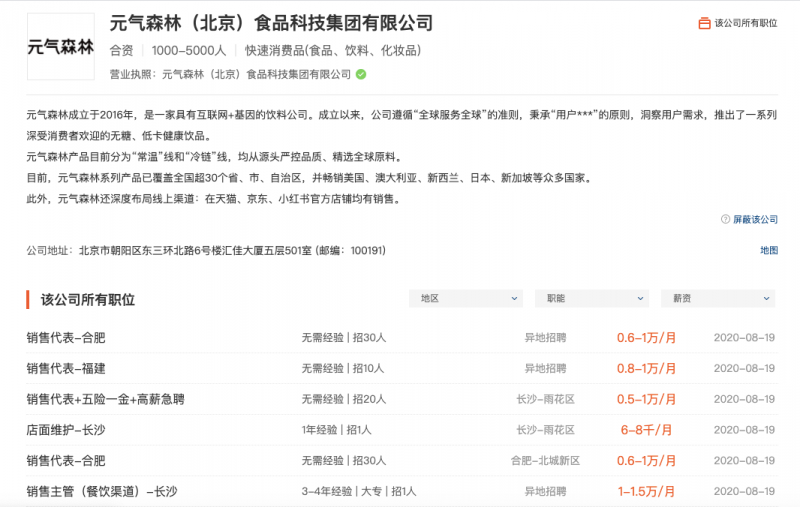The image size is (800, 507).
Task: Click the 屏蔽该公司 block company link
Action: (x=755, y=219)
